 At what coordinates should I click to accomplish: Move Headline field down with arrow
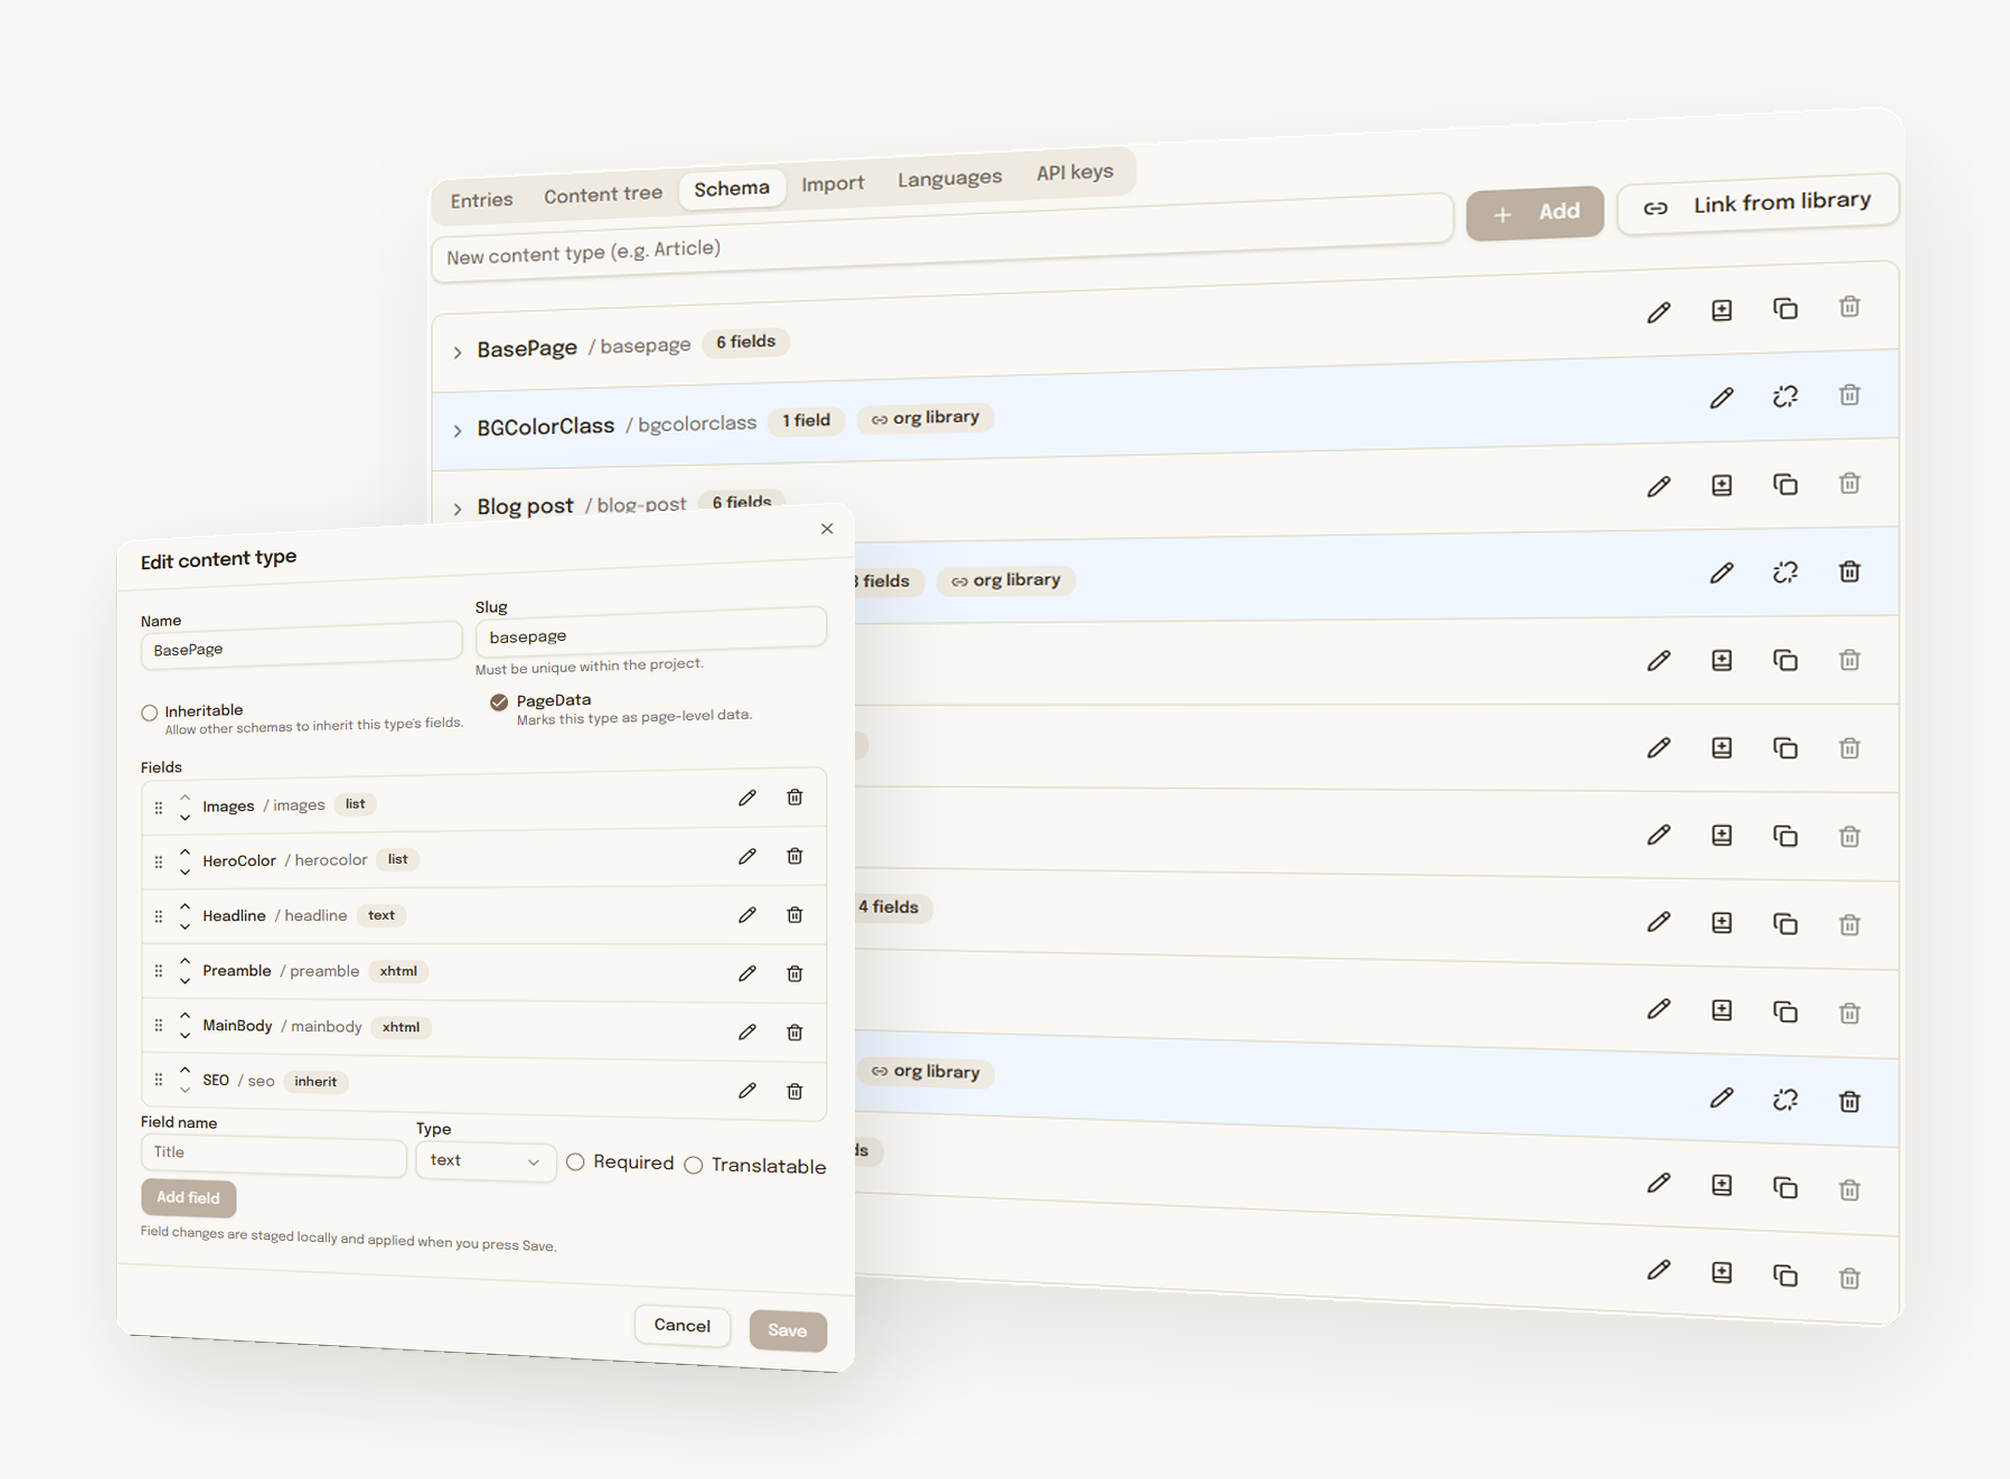[185, 927]
